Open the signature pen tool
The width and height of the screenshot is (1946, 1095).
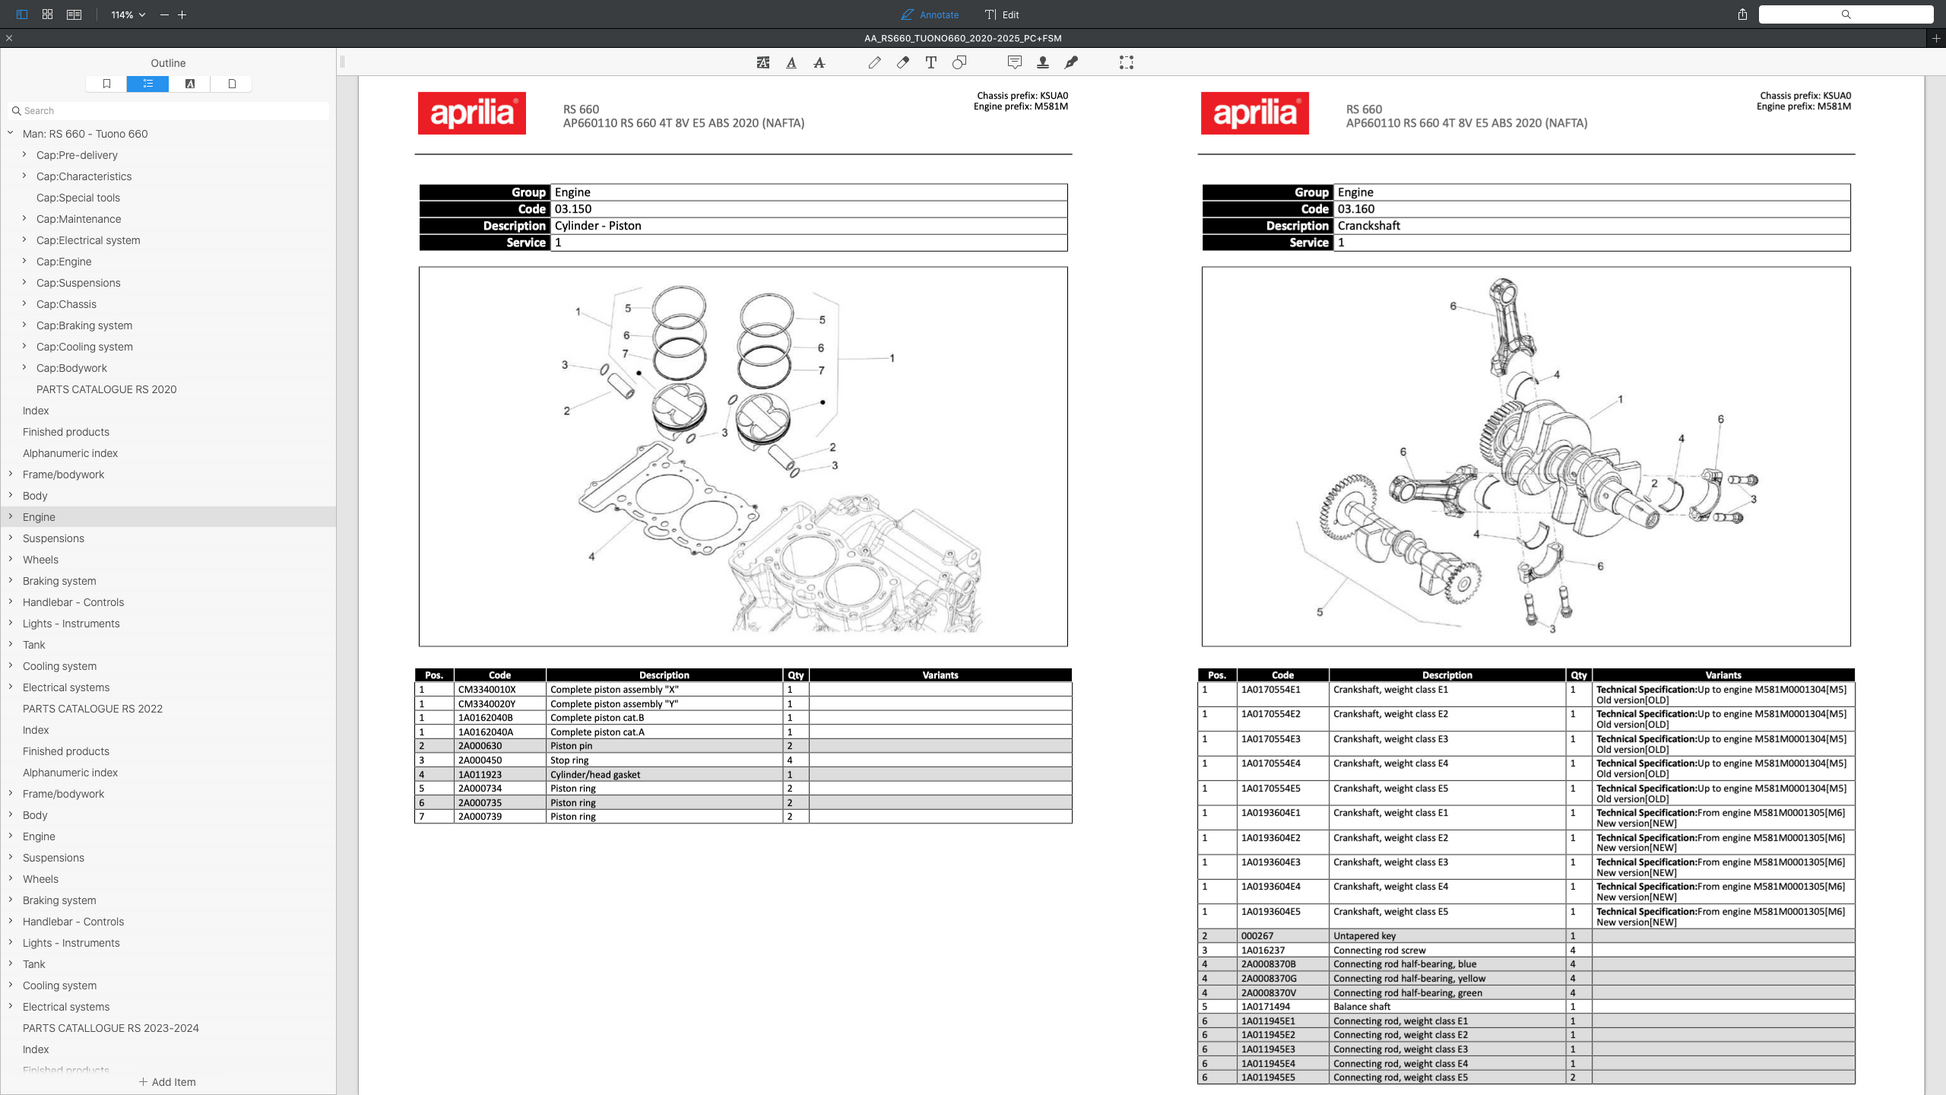[x=1071, y=62]
